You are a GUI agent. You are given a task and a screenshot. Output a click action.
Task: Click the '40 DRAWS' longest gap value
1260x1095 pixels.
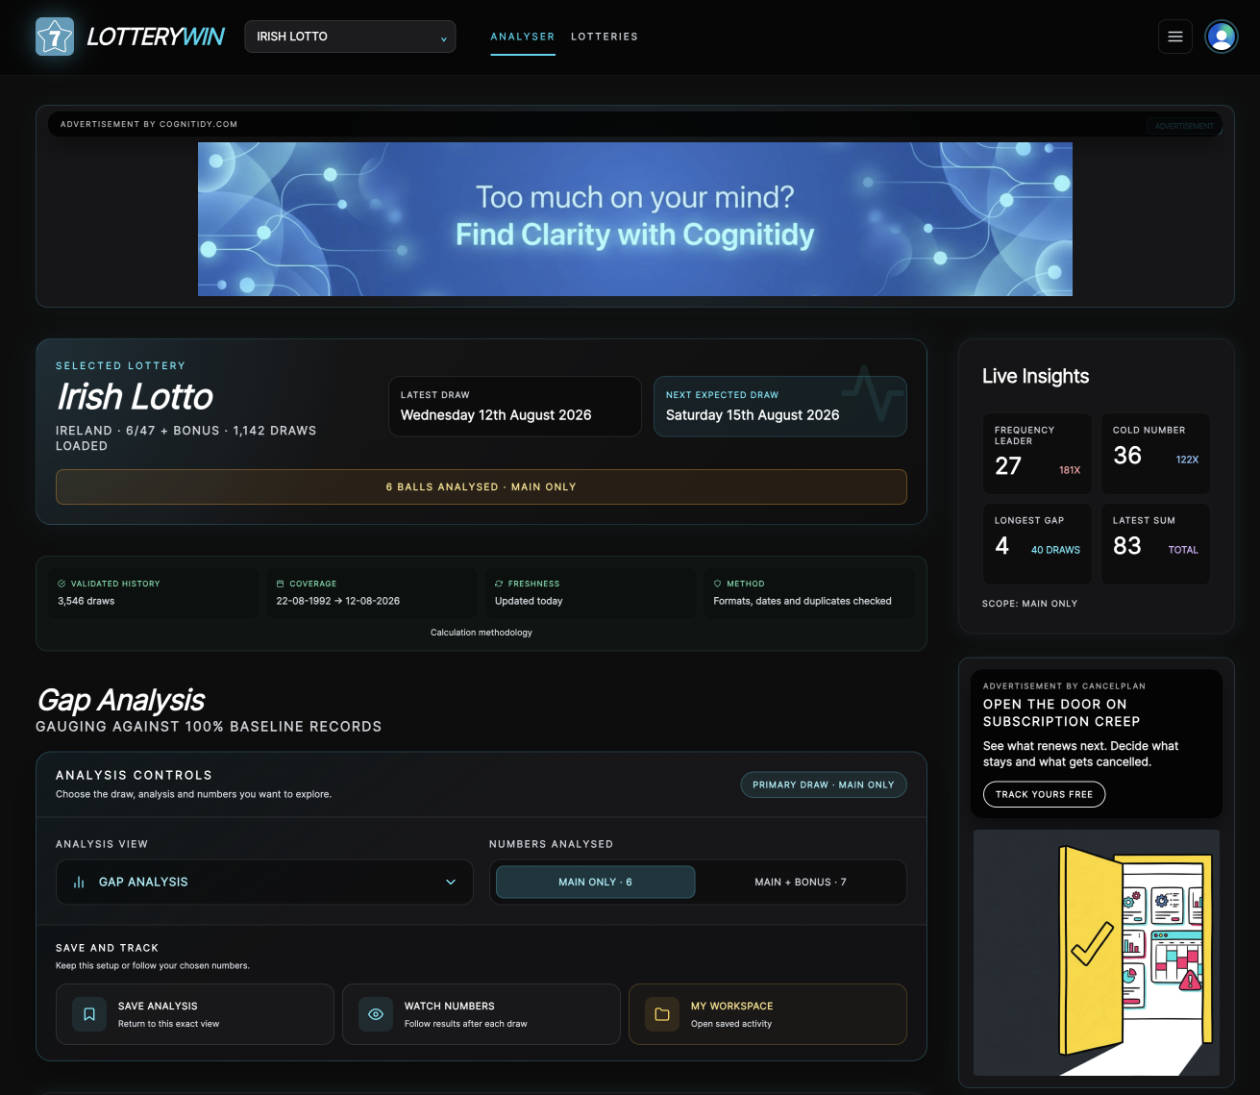tap(1055, 550)
